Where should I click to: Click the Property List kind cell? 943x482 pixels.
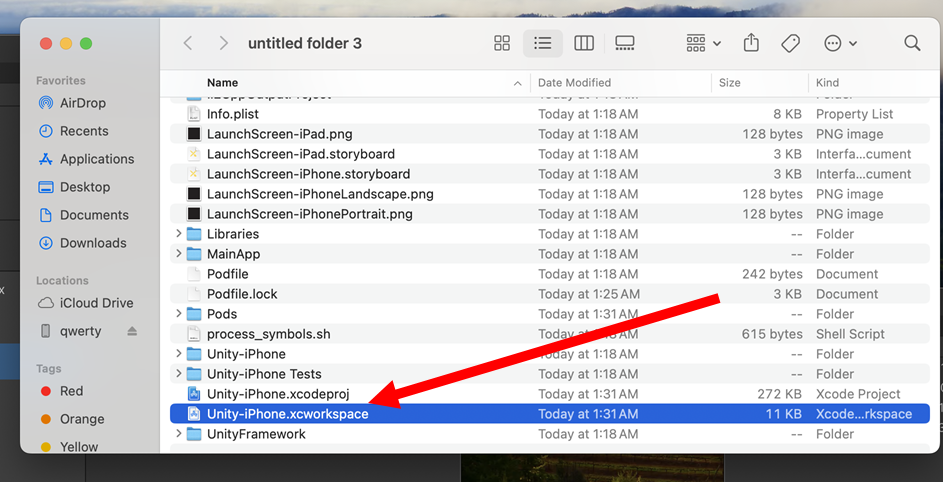tap(855, 114)
